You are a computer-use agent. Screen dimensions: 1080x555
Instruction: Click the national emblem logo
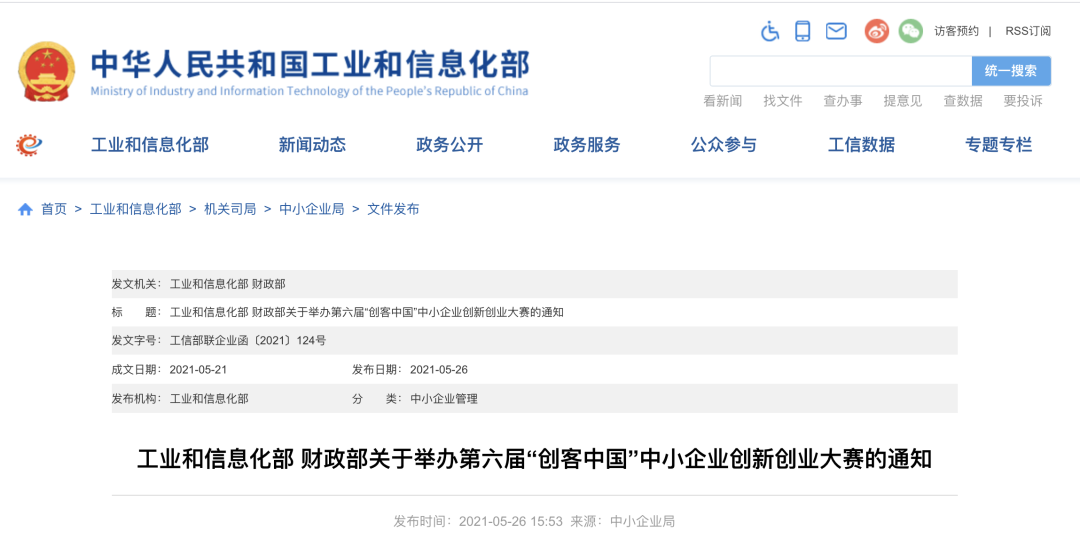coord(47,72)
